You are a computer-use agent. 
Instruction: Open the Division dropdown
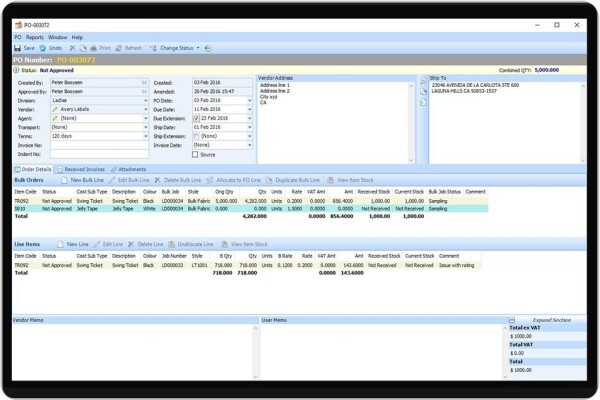click(x=145, y=101)
